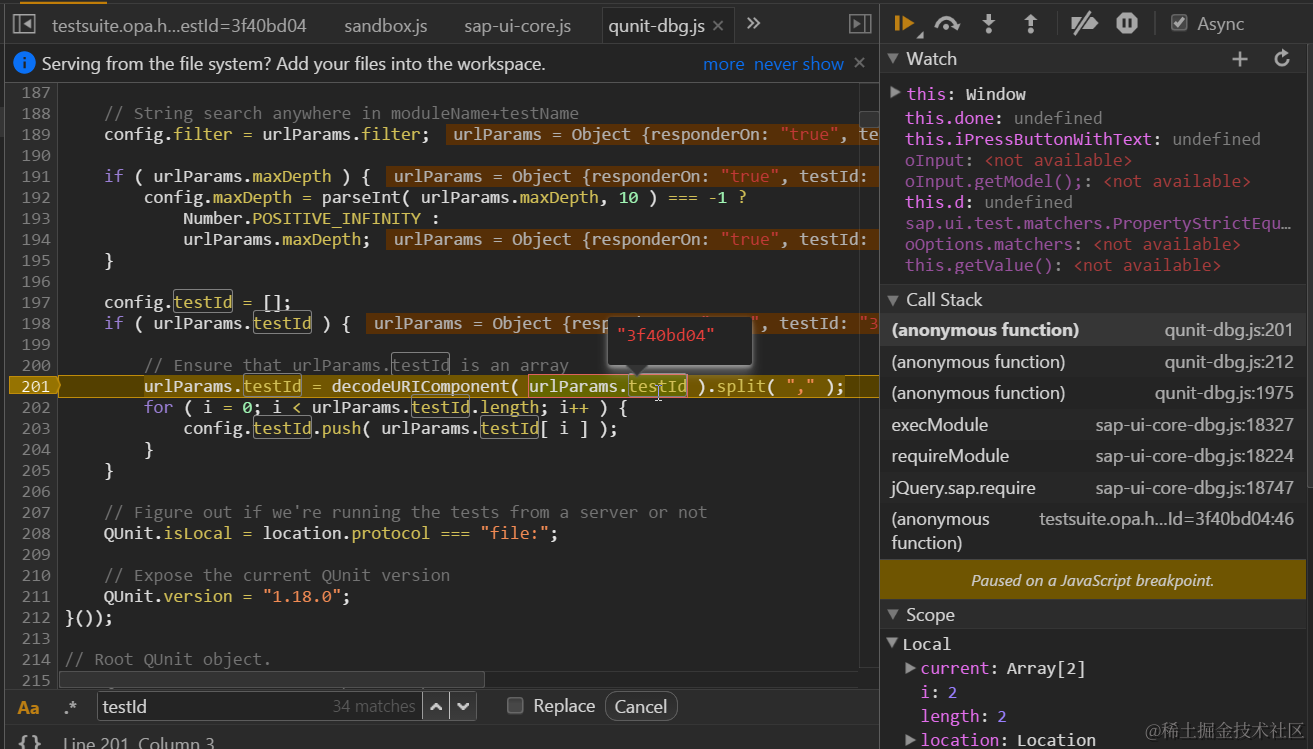Click the 'never show' link

(799, 64)
